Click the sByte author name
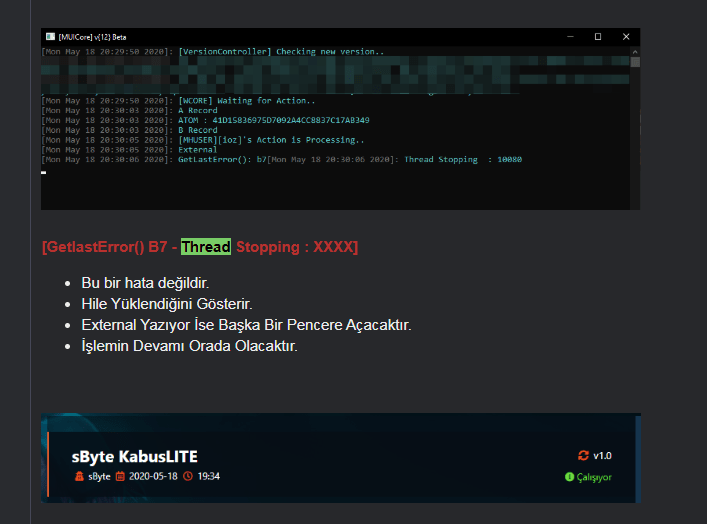 pos(99,476)
